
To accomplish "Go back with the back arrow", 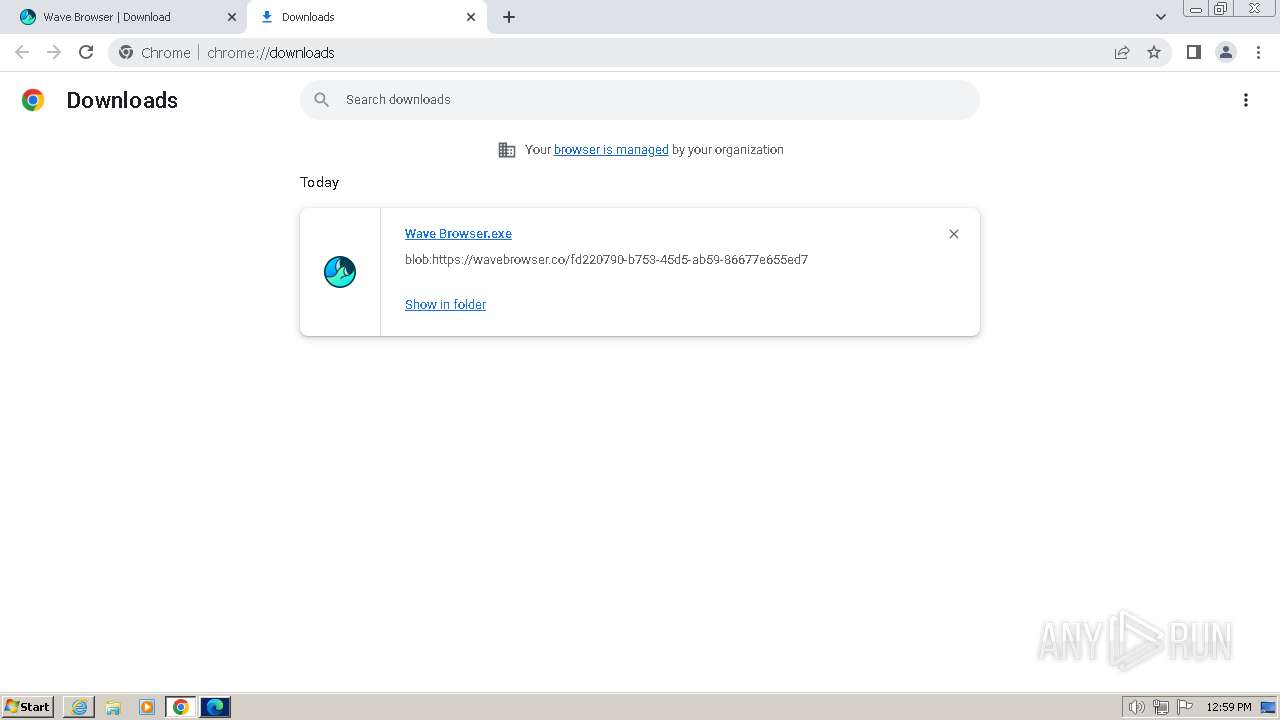I will 22,52.
